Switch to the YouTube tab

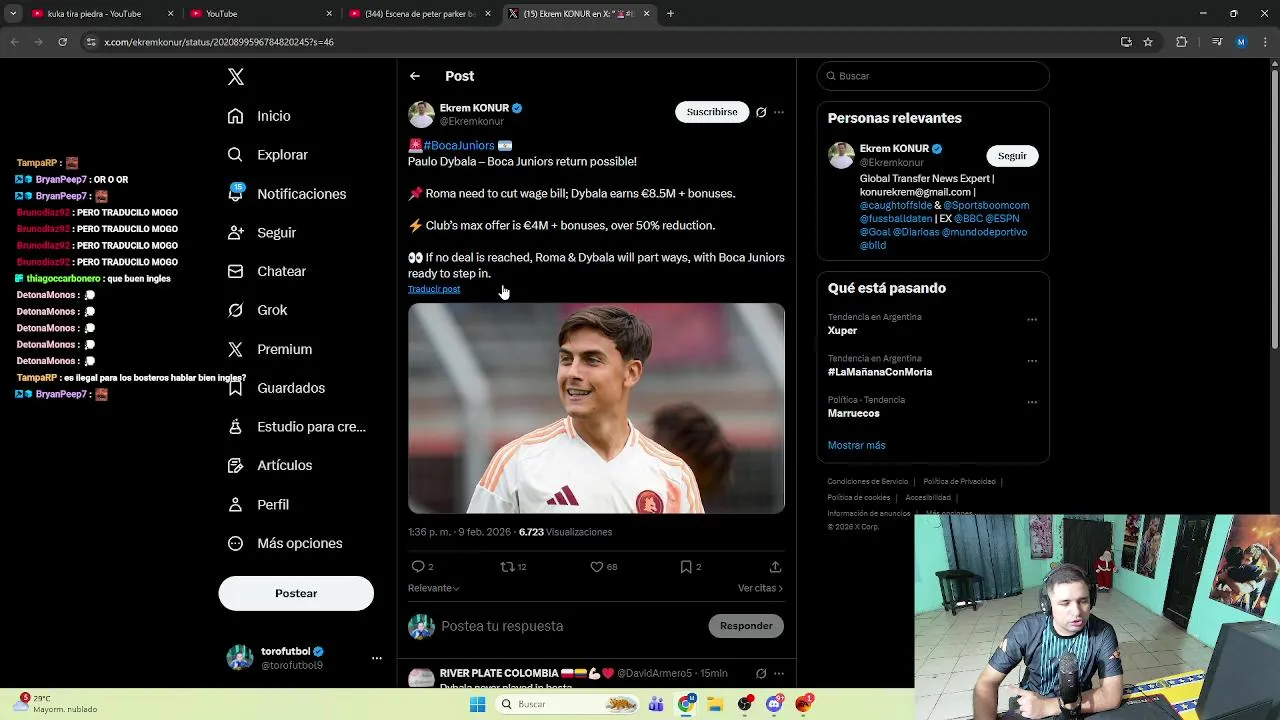(x=261, y=14)
